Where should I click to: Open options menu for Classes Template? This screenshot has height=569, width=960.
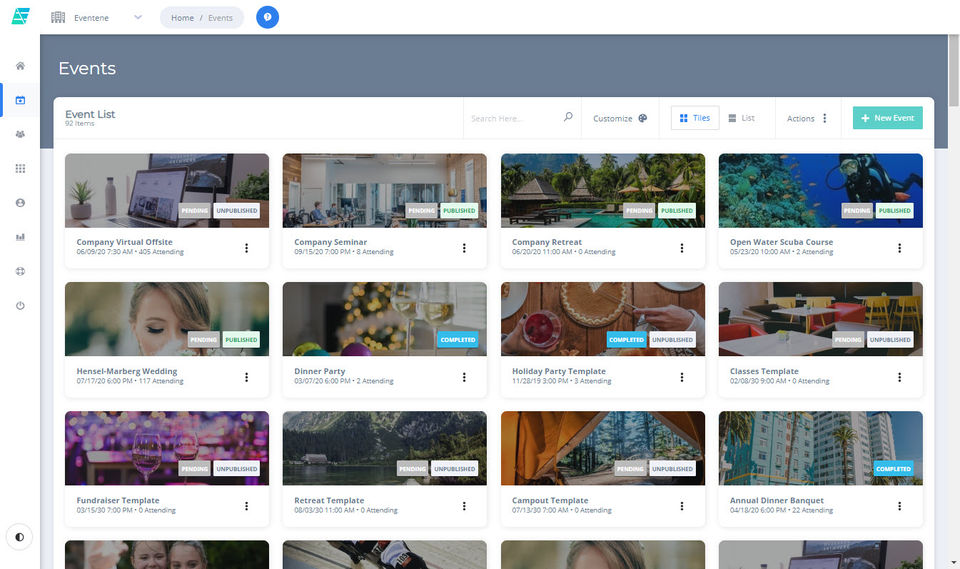[x=899, y=377]
